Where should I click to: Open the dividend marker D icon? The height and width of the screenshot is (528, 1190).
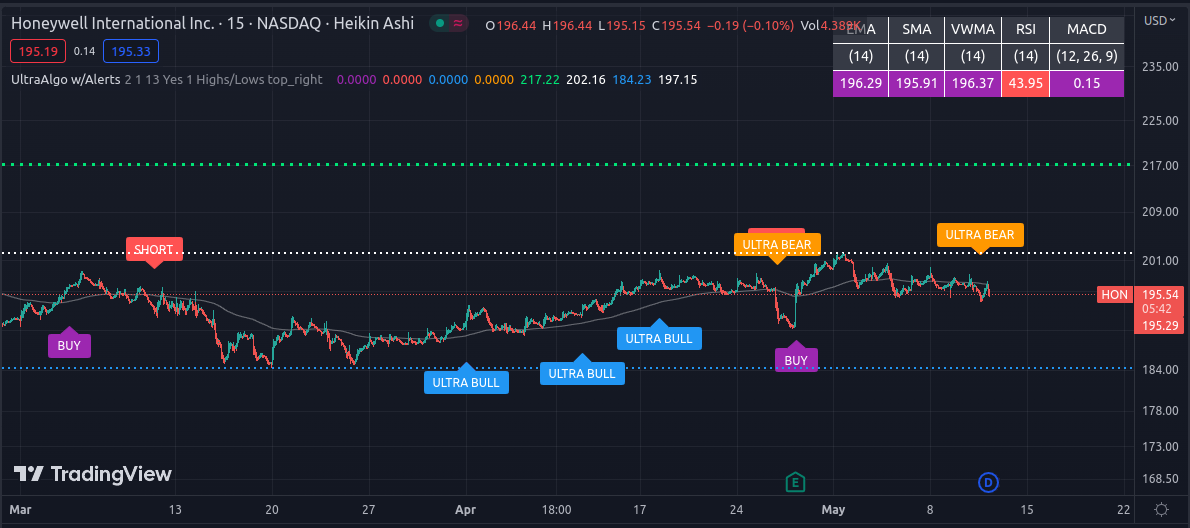987,481
